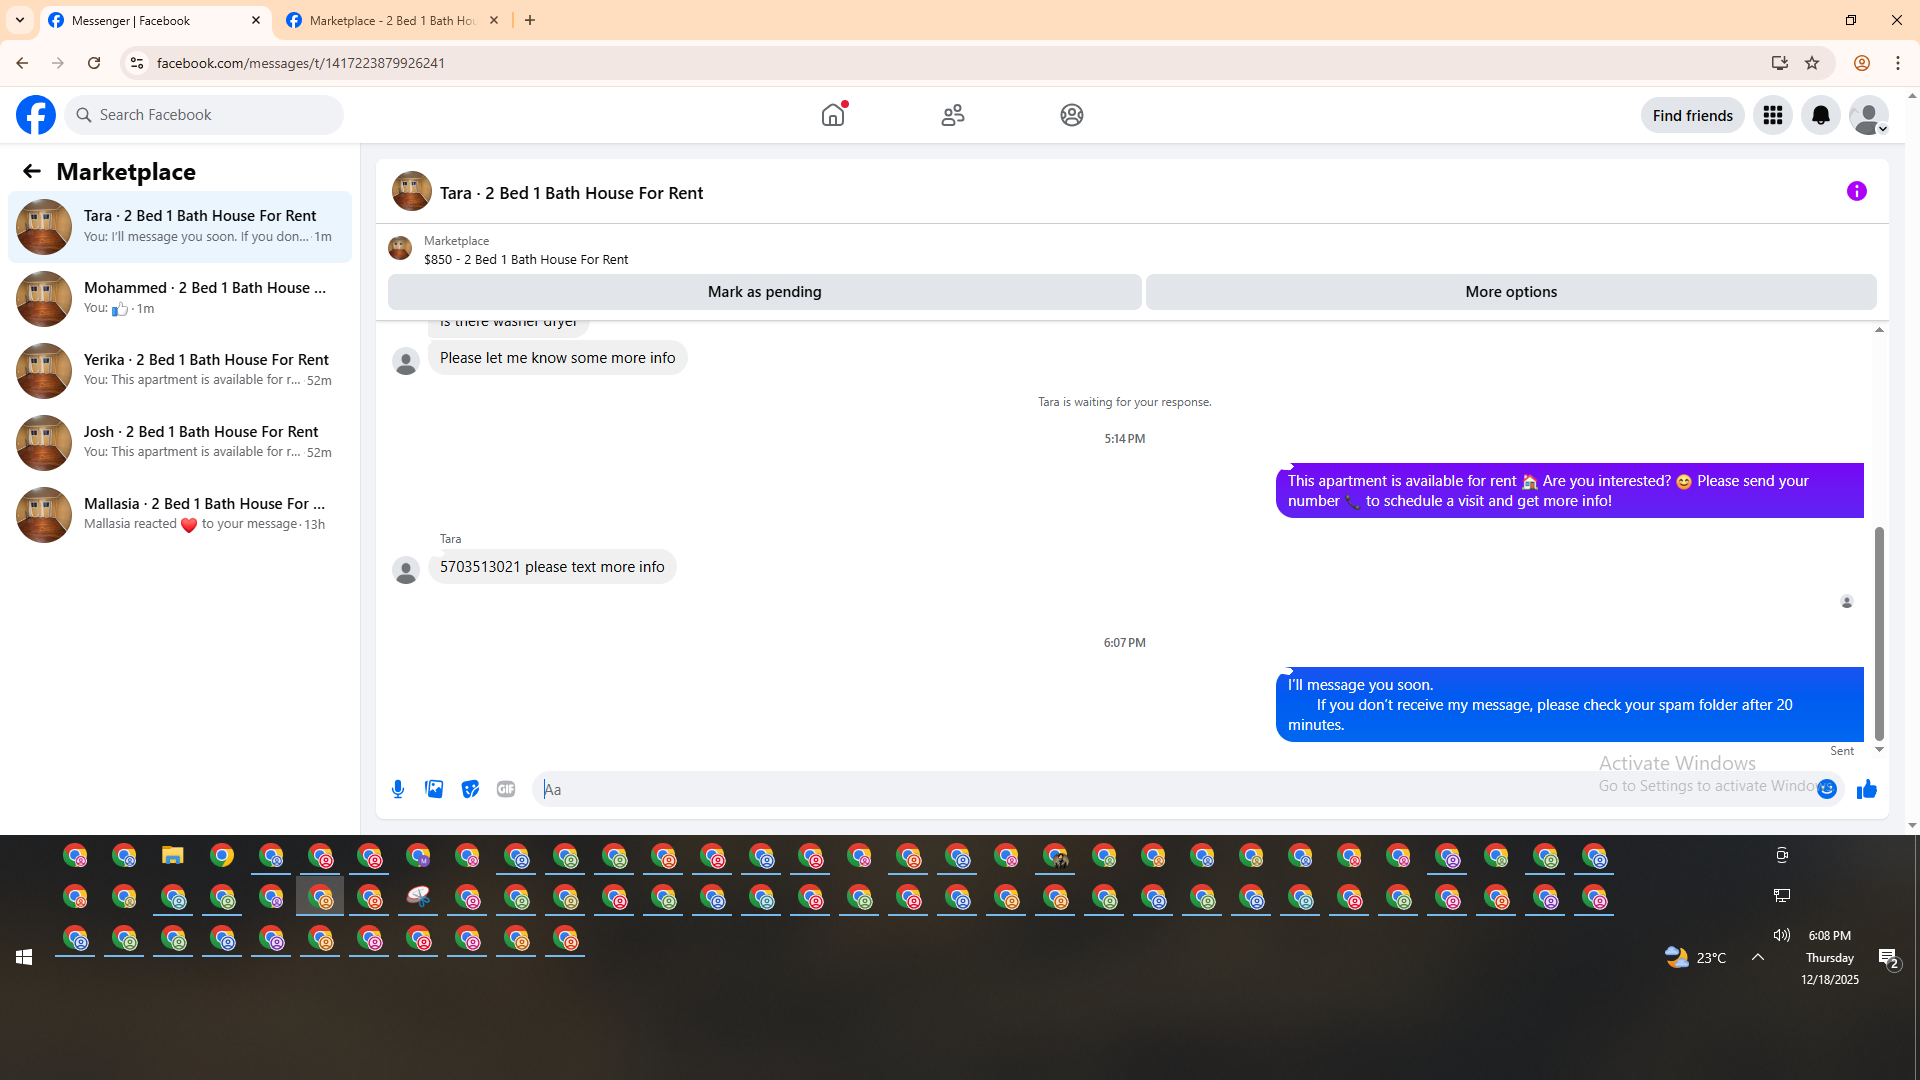This screenshot has width=1920, height=1080.
Task: Open Josh's conversation in the list
Action: [x=180, y=443]
